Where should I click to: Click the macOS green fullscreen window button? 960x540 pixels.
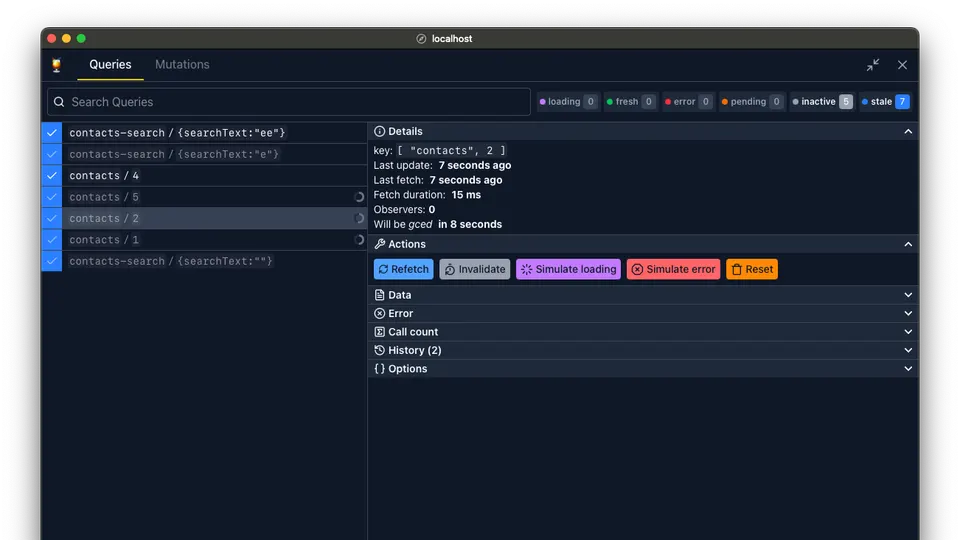coord(81,39)
